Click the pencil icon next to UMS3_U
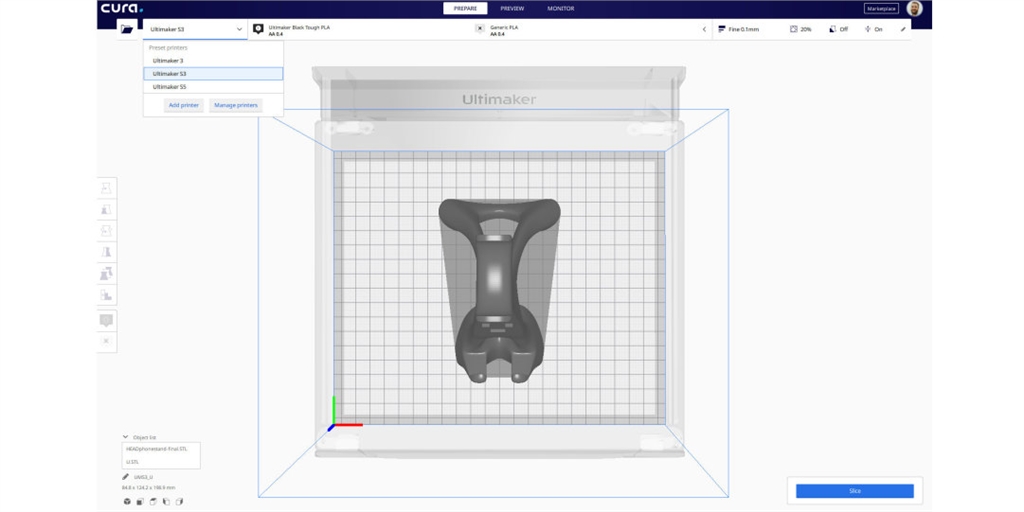 click(x=126, y=477)
